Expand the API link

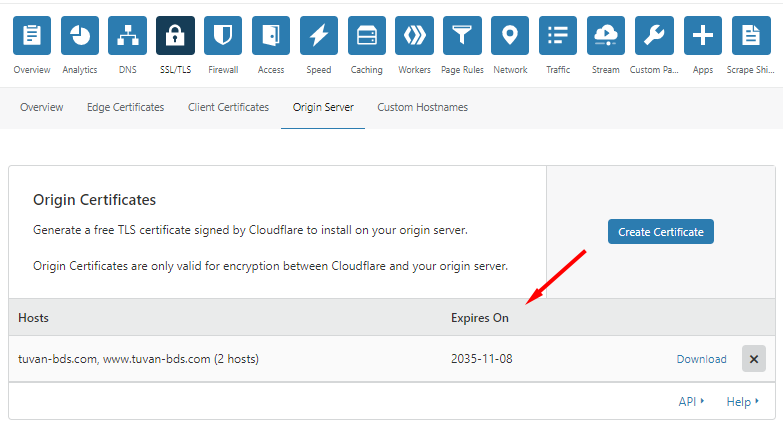pyautogui.click(x=691, y=402)
